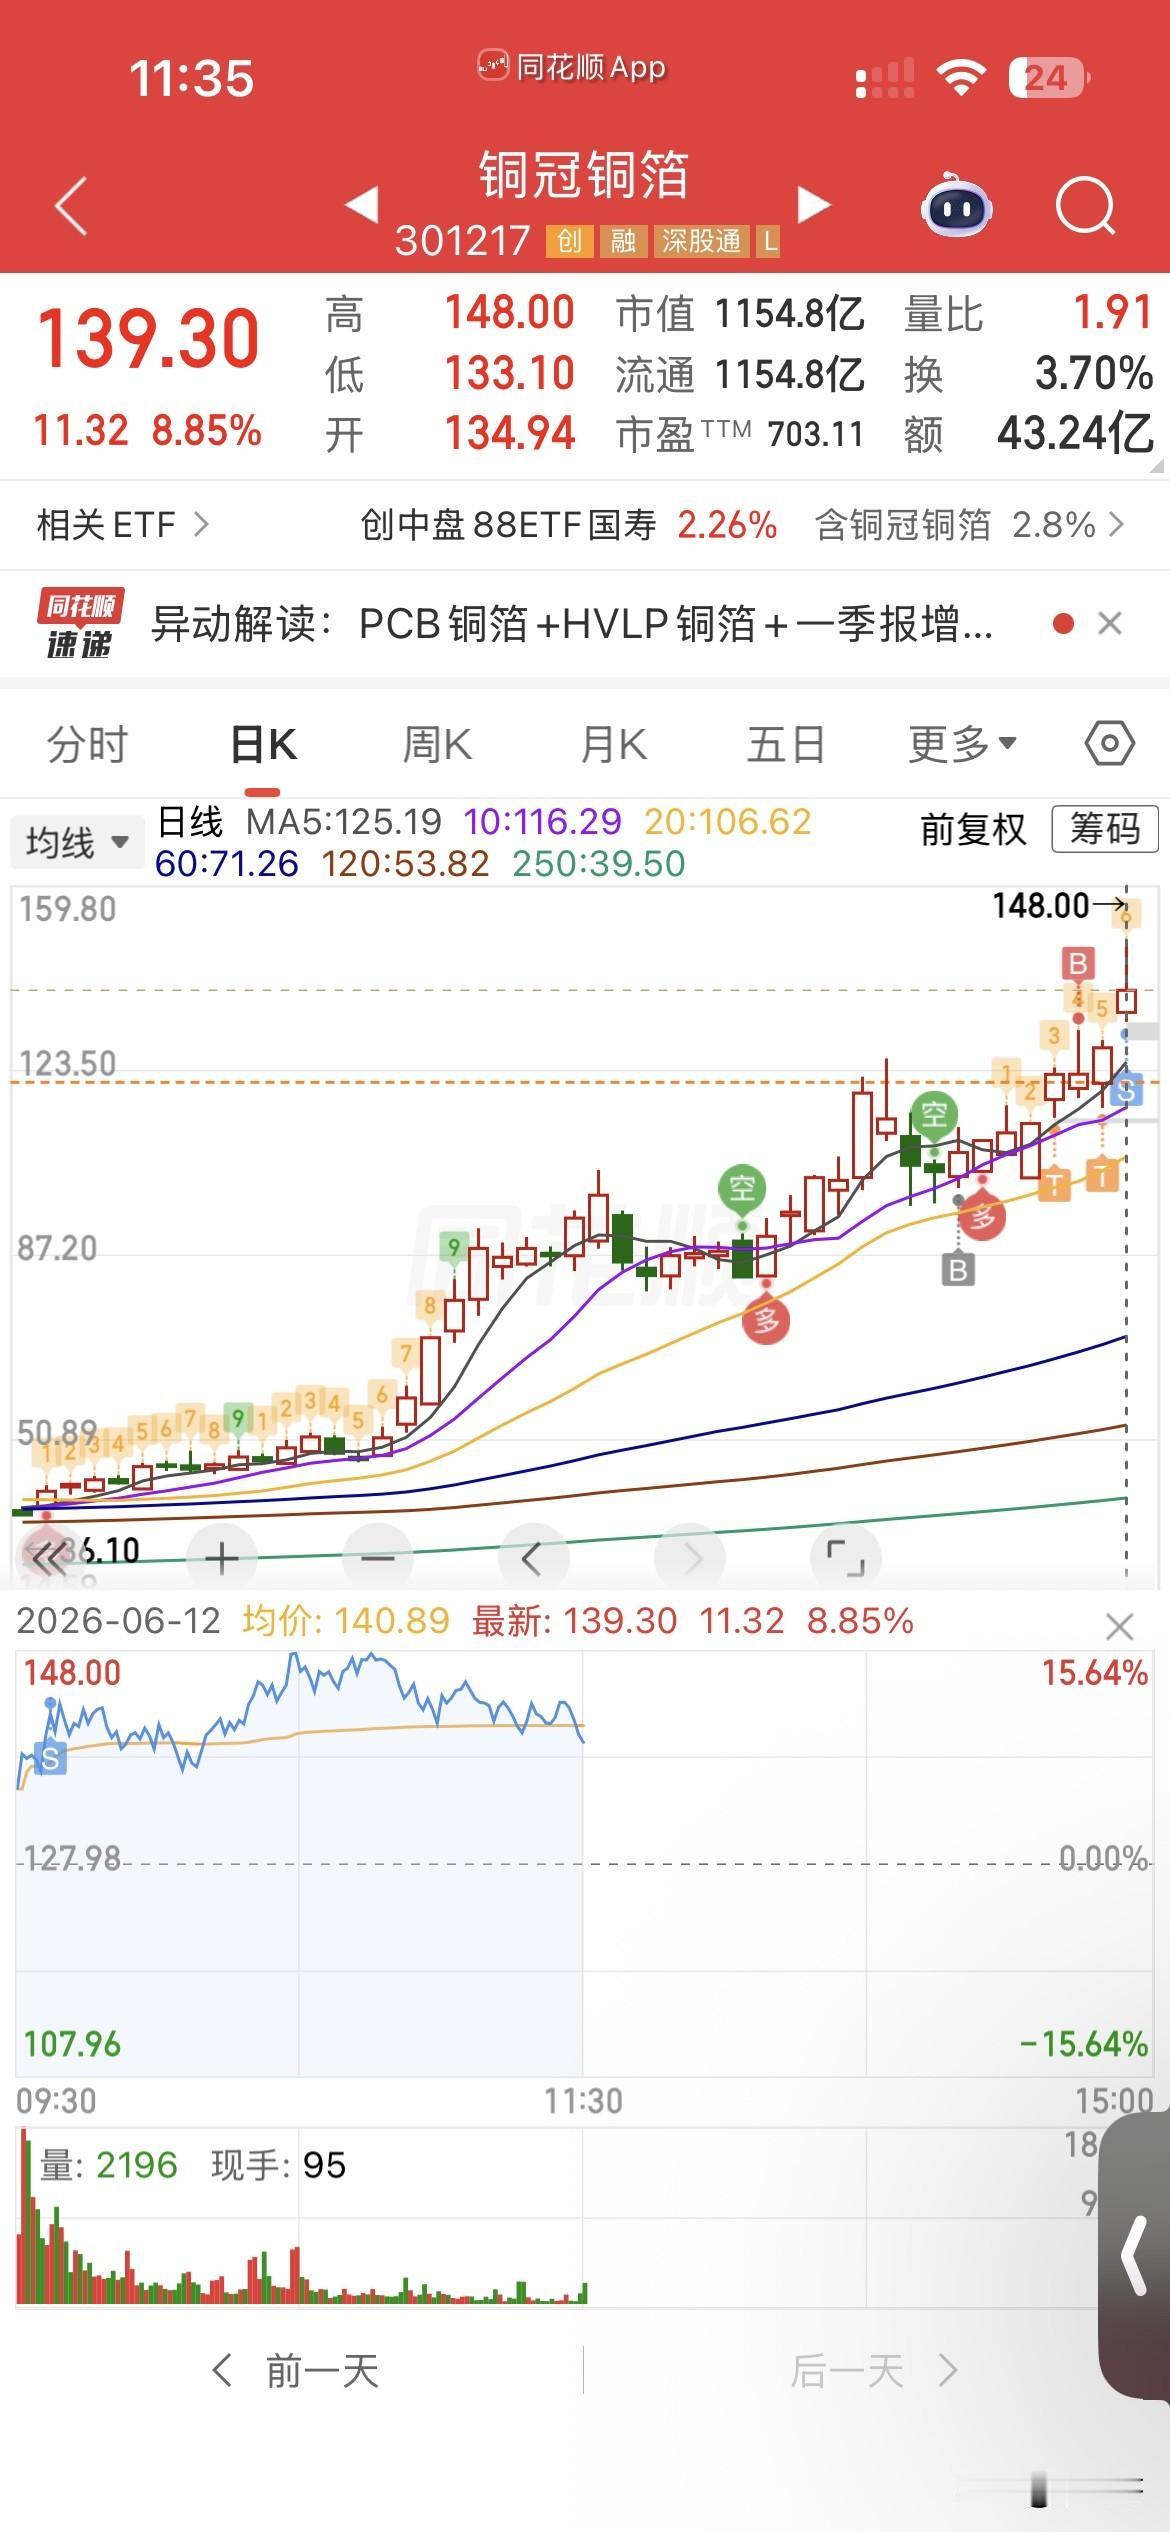Open the AI robot assistant
Viewport: 1170px width, 2532px height.
point(956,205)
